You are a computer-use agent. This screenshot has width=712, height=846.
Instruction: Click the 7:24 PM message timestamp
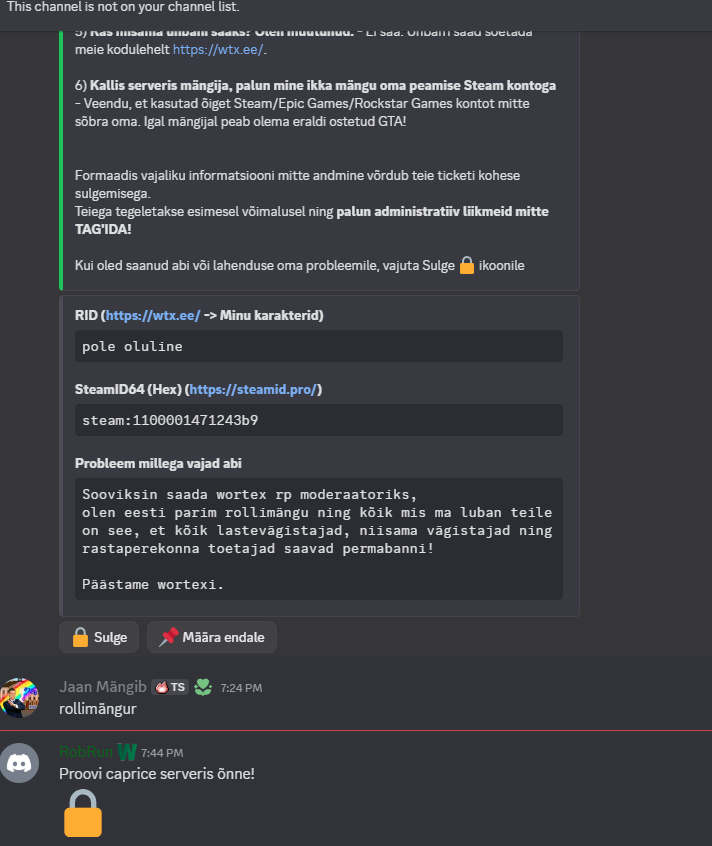tap(241, 688)
